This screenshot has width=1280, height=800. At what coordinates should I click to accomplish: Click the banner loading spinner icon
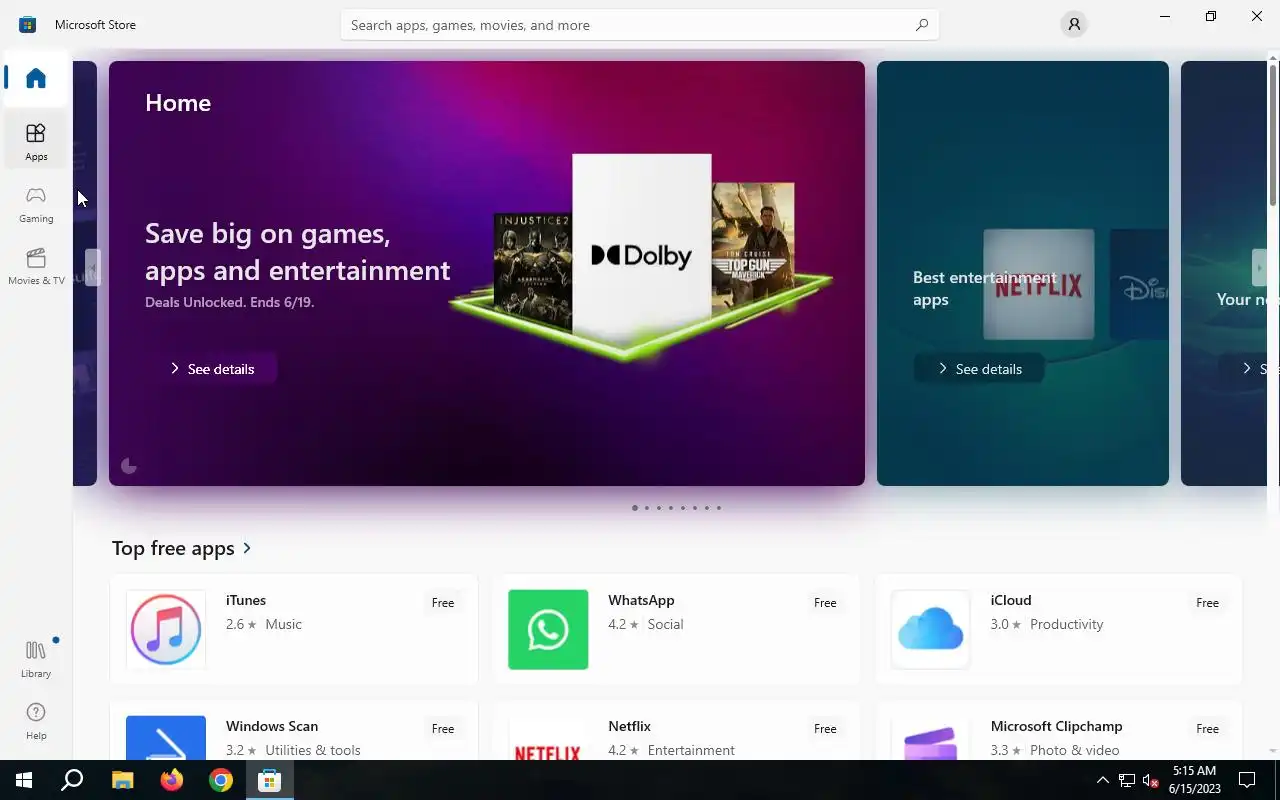click(x=128, y=466)
